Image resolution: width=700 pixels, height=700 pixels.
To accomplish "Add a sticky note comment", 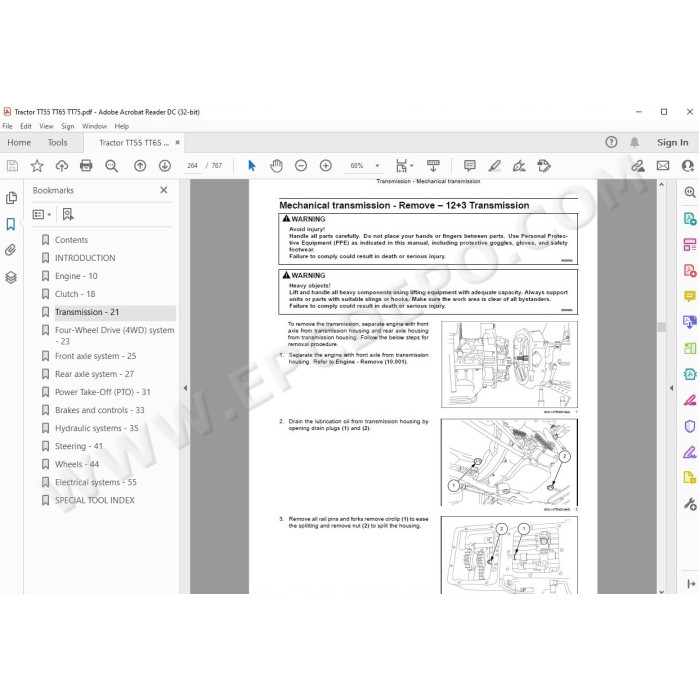I will pos(470,166).
